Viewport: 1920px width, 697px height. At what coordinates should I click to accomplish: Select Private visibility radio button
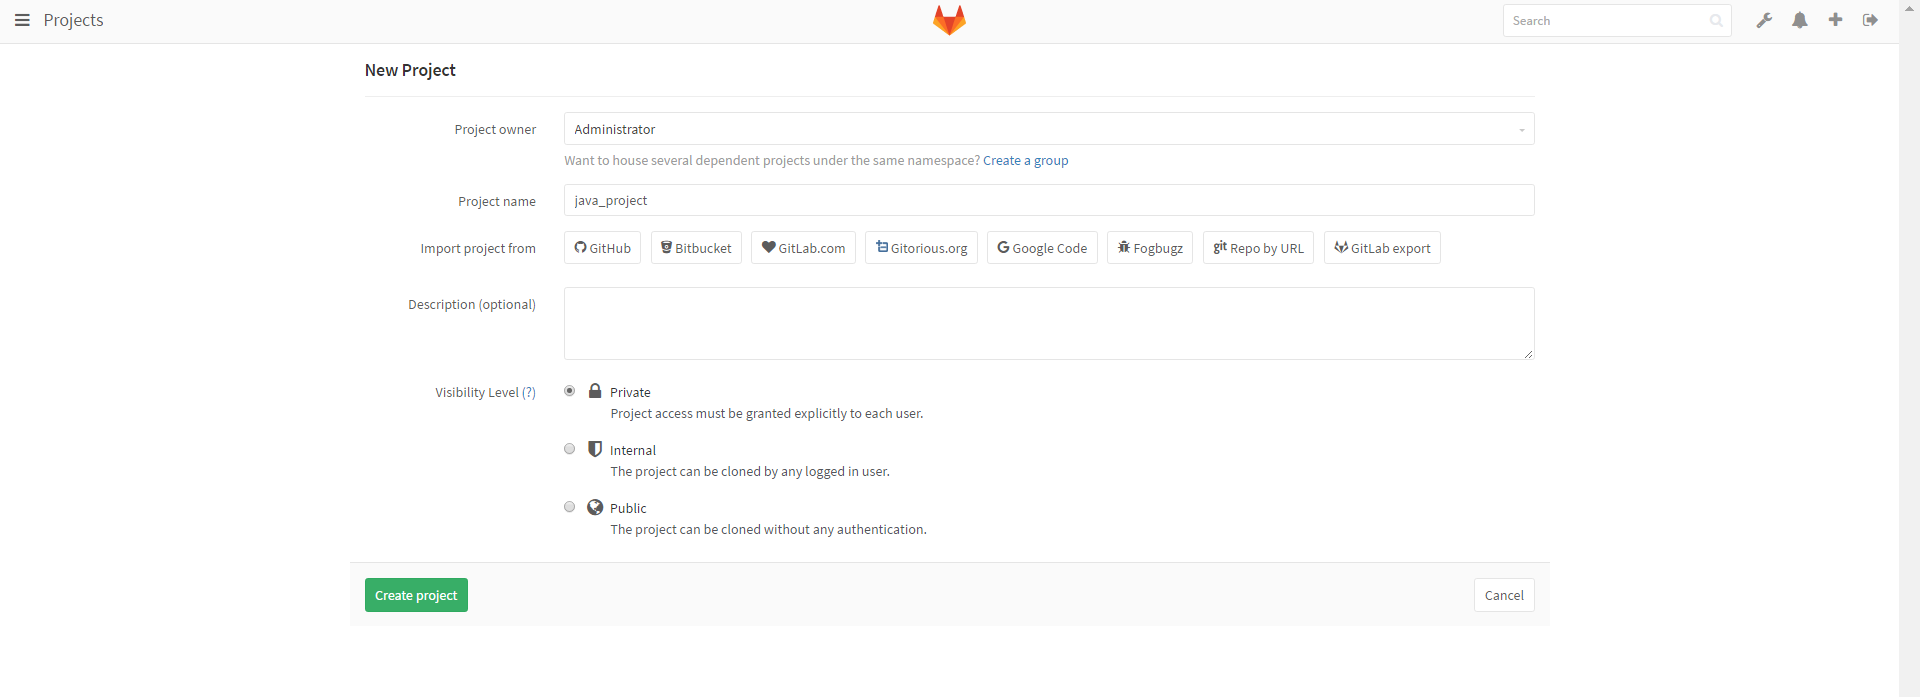pos(570,391)
